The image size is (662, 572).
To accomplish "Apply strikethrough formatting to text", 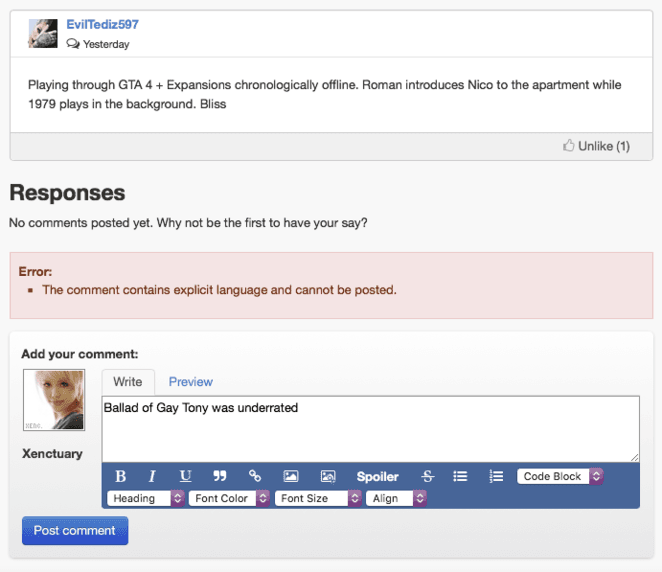I will pyautogui.click(x=428, y=477).
